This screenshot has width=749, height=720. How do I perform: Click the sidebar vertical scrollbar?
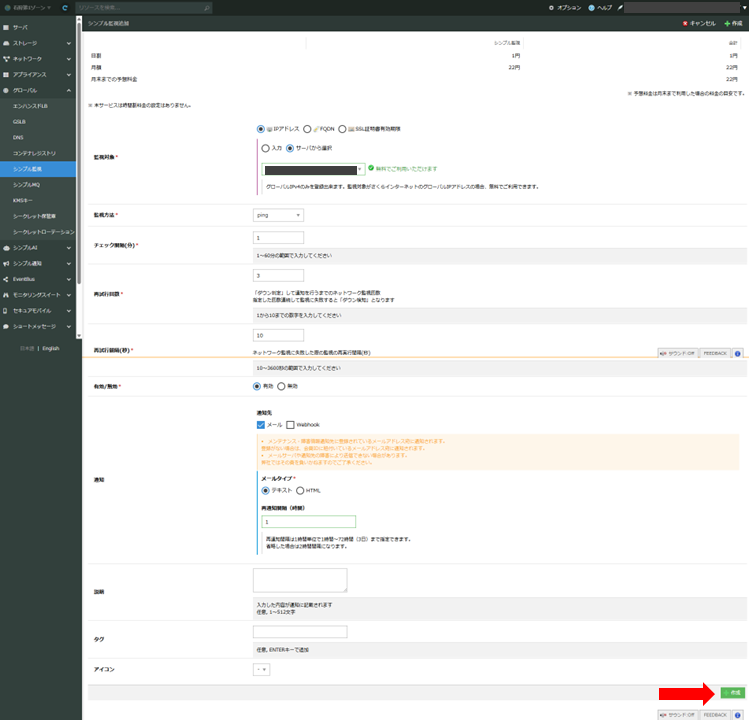tap(79, 150)
